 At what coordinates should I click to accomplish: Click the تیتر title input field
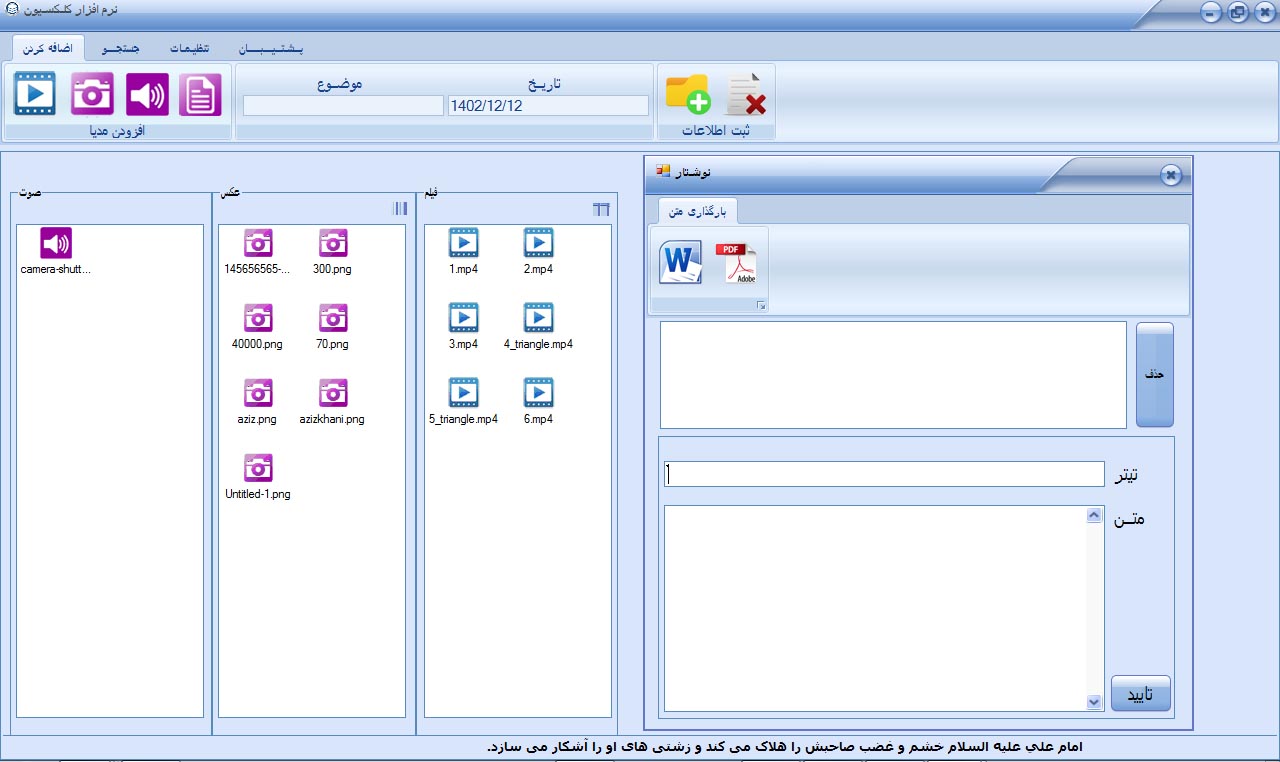point(884,474)
